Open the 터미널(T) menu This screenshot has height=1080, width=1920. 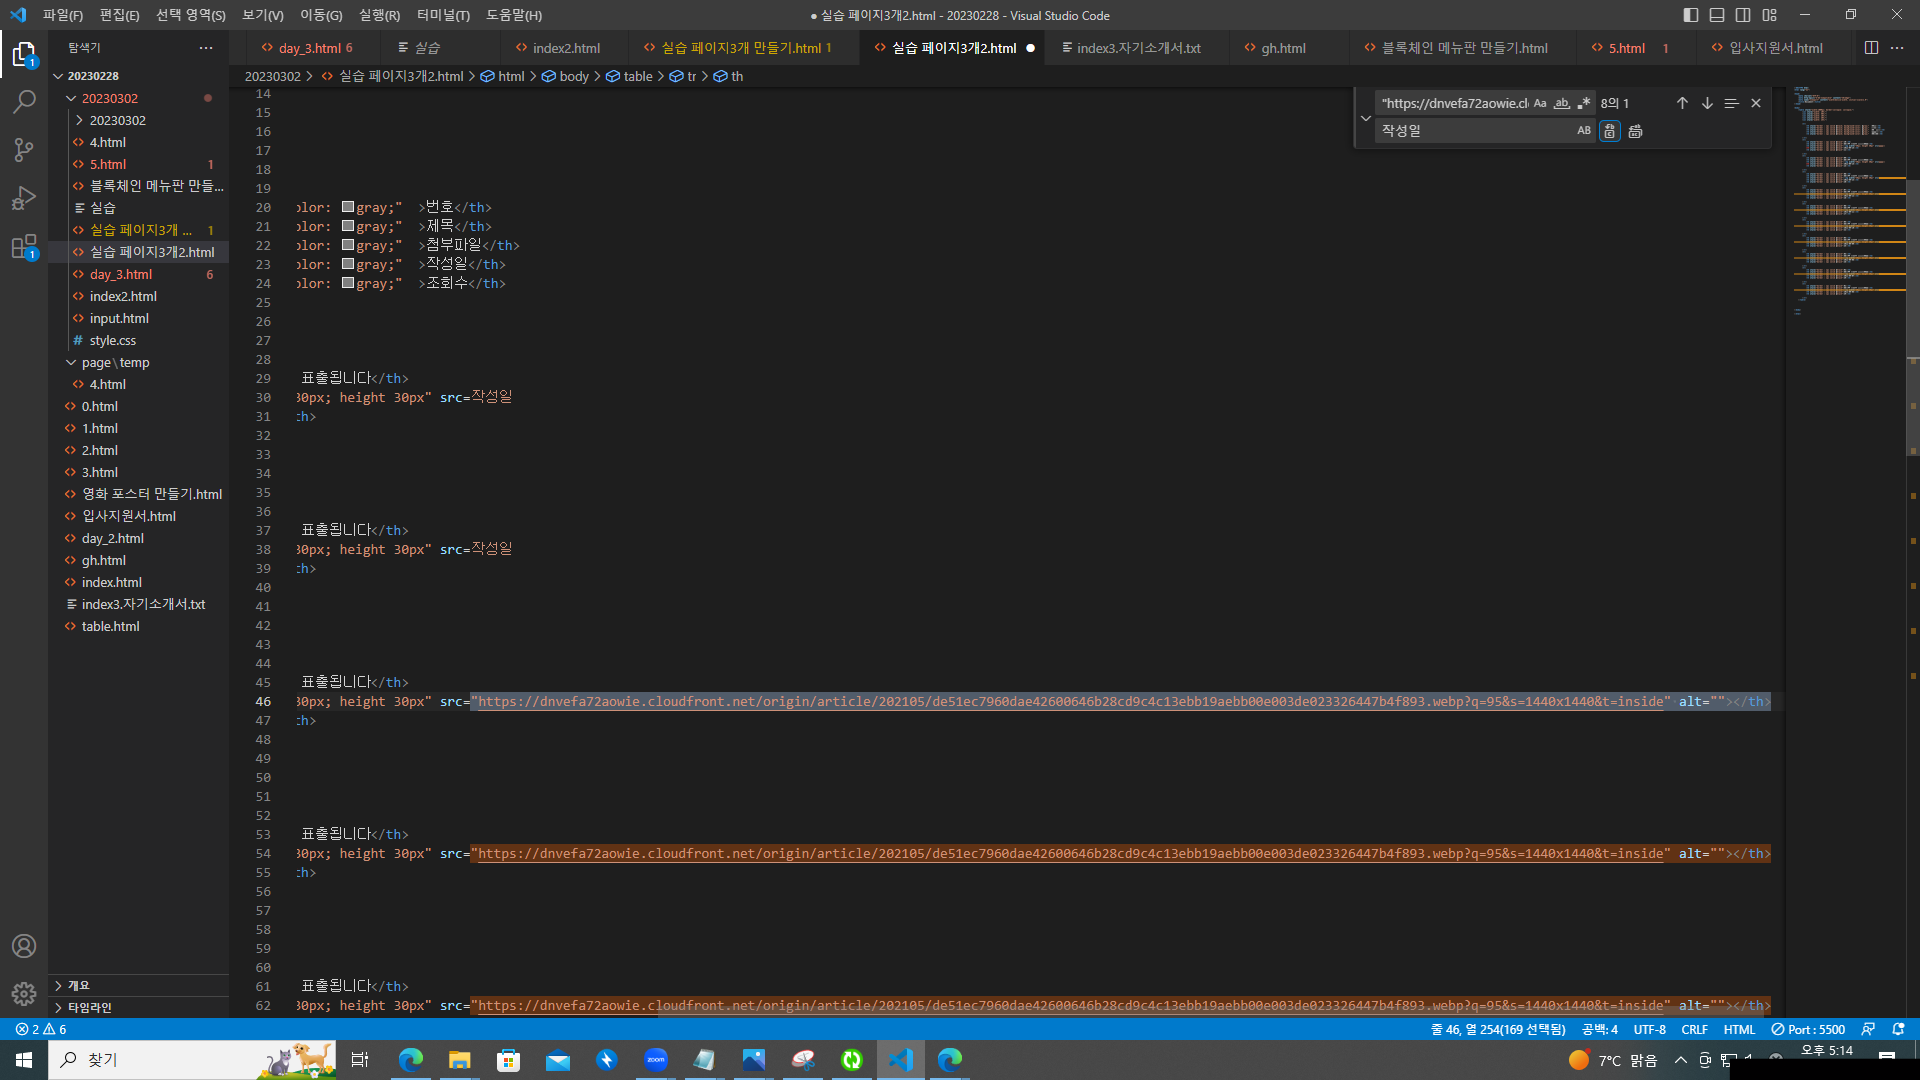point(443,15)
